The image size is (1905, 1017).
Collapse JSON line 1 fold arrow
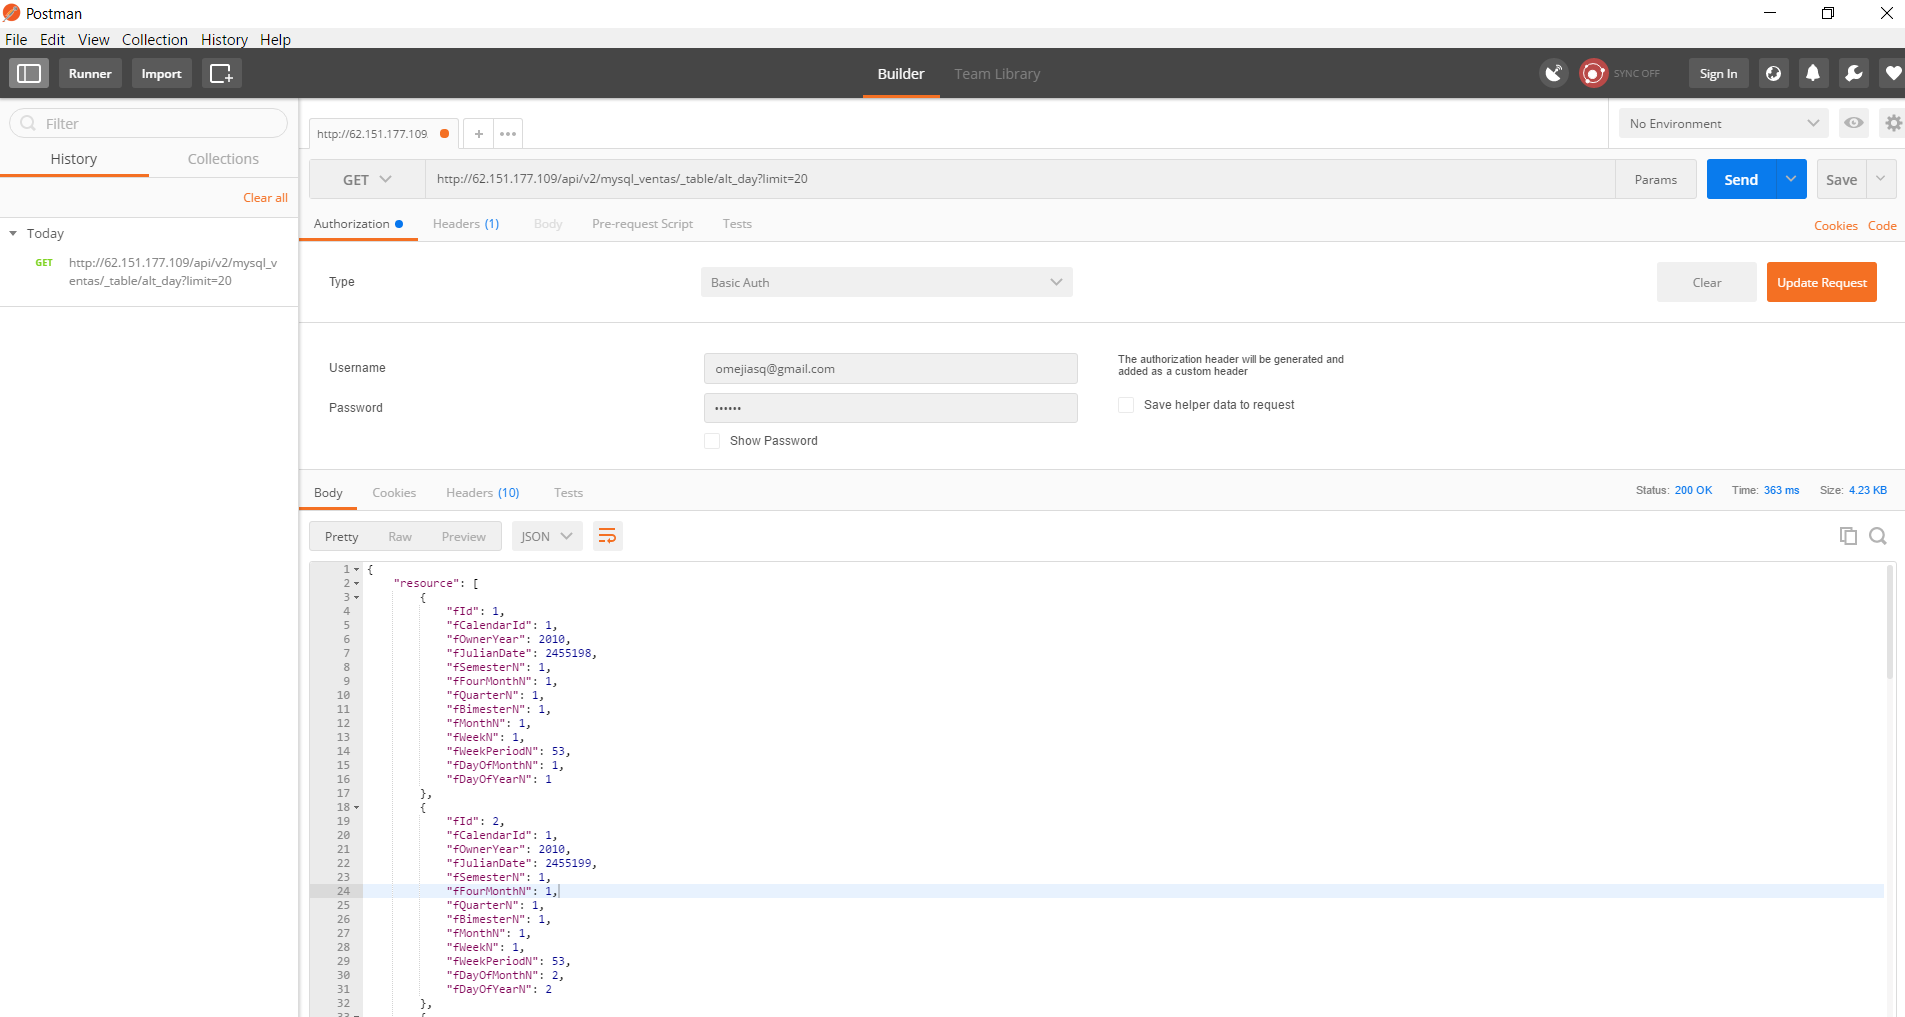click(x=356, y=569)
